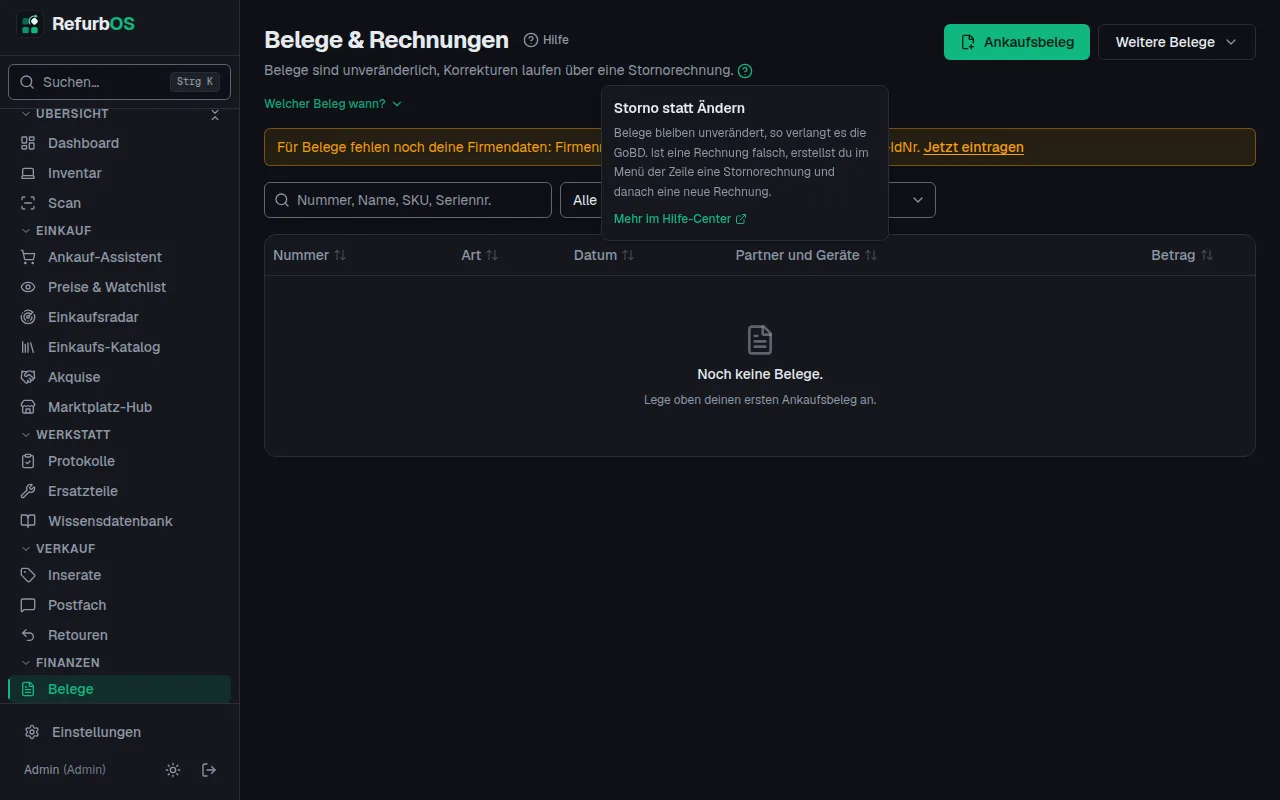Open Retouren via its return-arrow icon

point(28,635)
